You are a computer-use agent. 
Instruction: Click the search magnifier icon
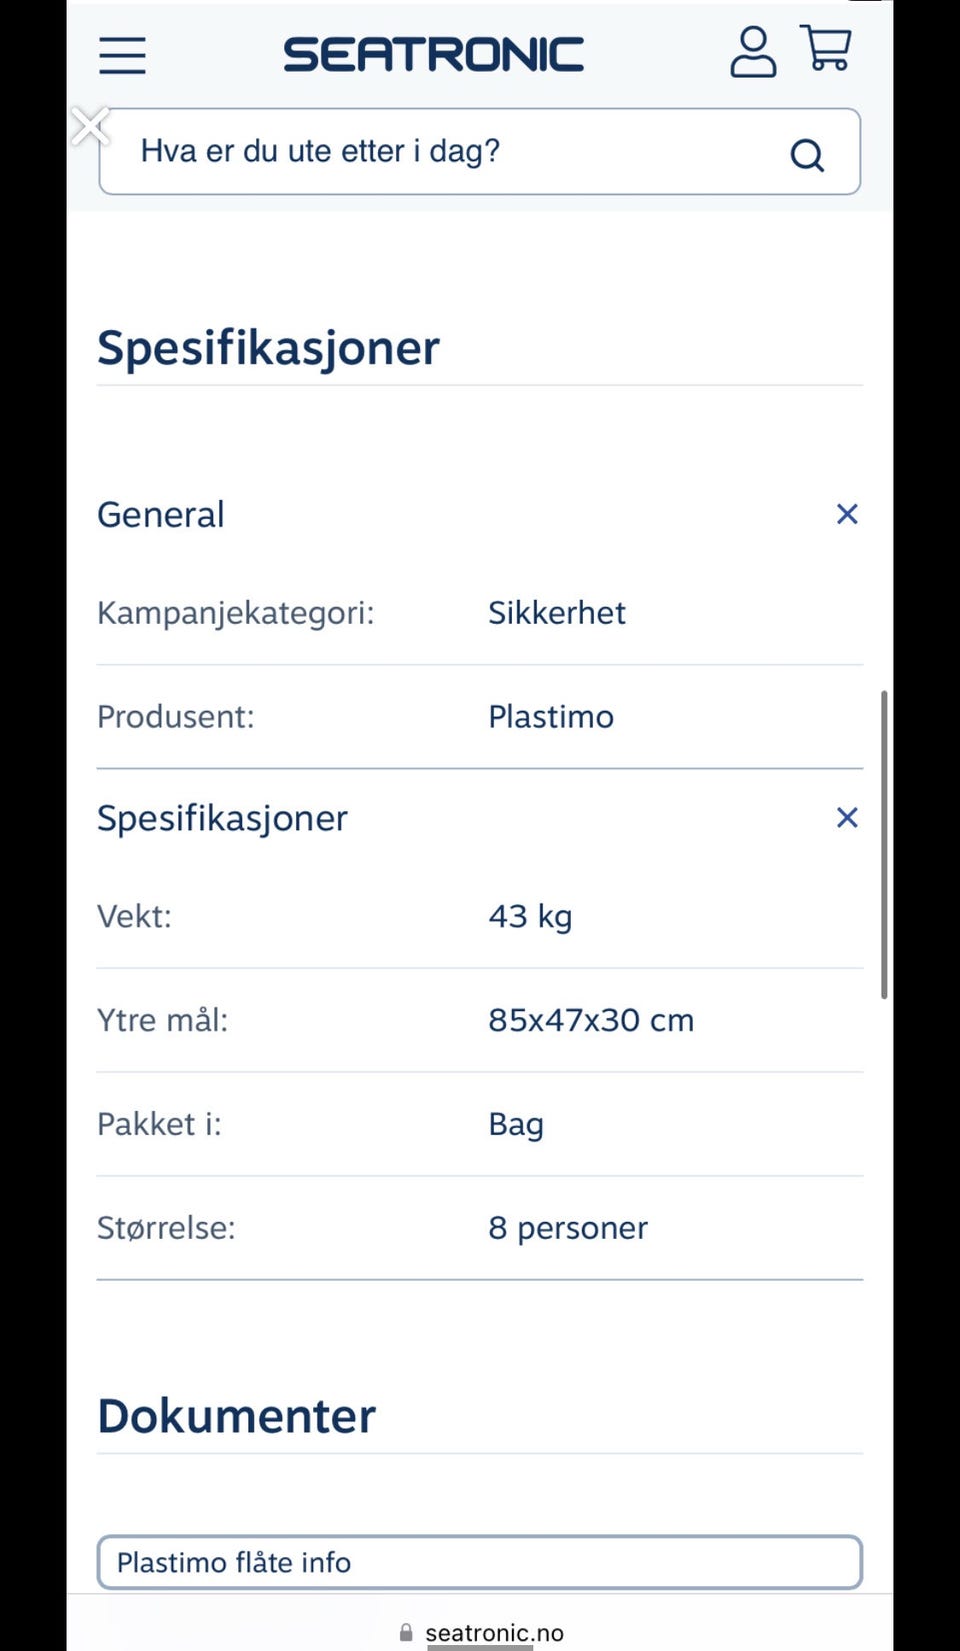click(x=807, y=155)
